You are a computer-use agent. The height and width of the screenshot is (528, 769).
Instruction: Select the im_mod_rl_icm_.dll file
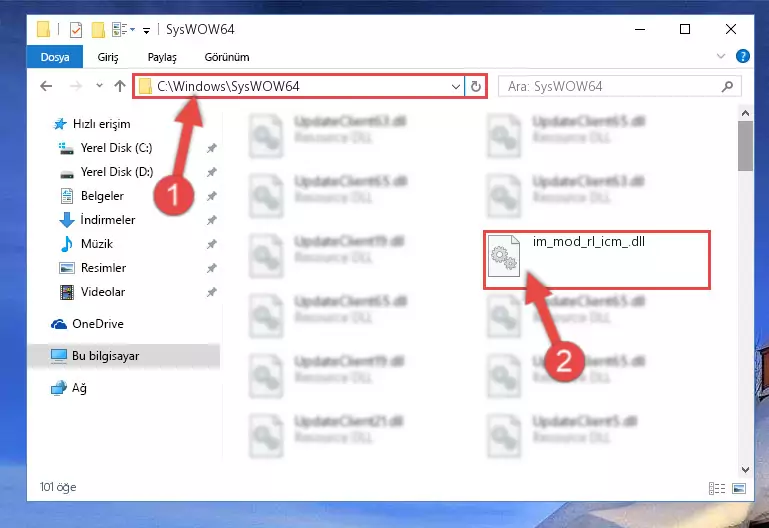click(x=596, y=260)
